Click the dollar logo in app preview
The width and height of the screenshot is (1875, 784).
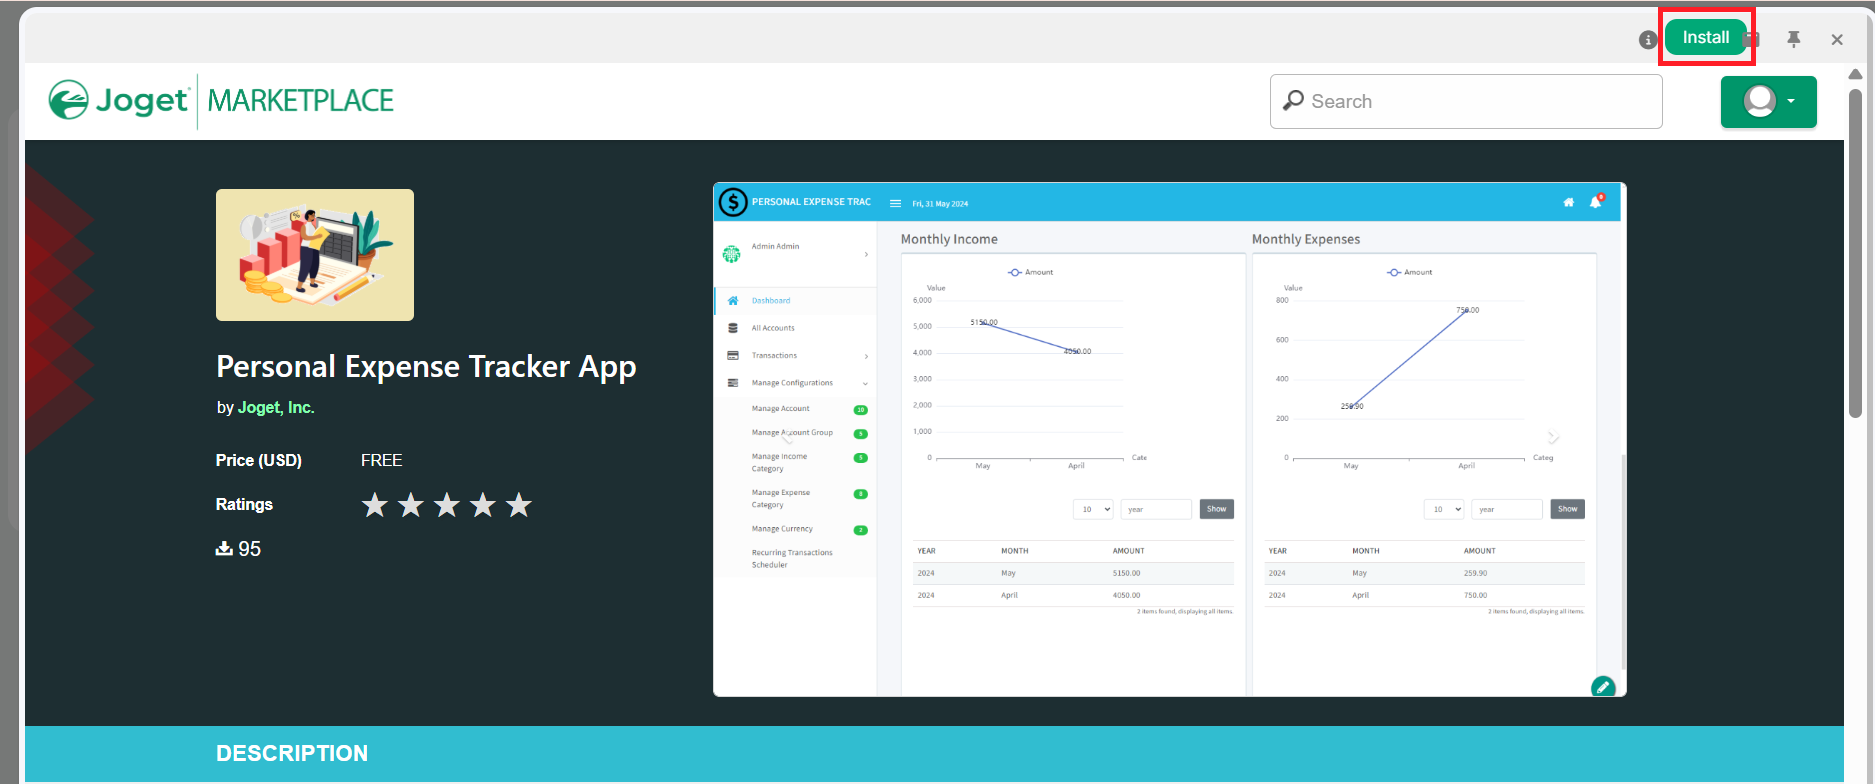tap(733, 203)
